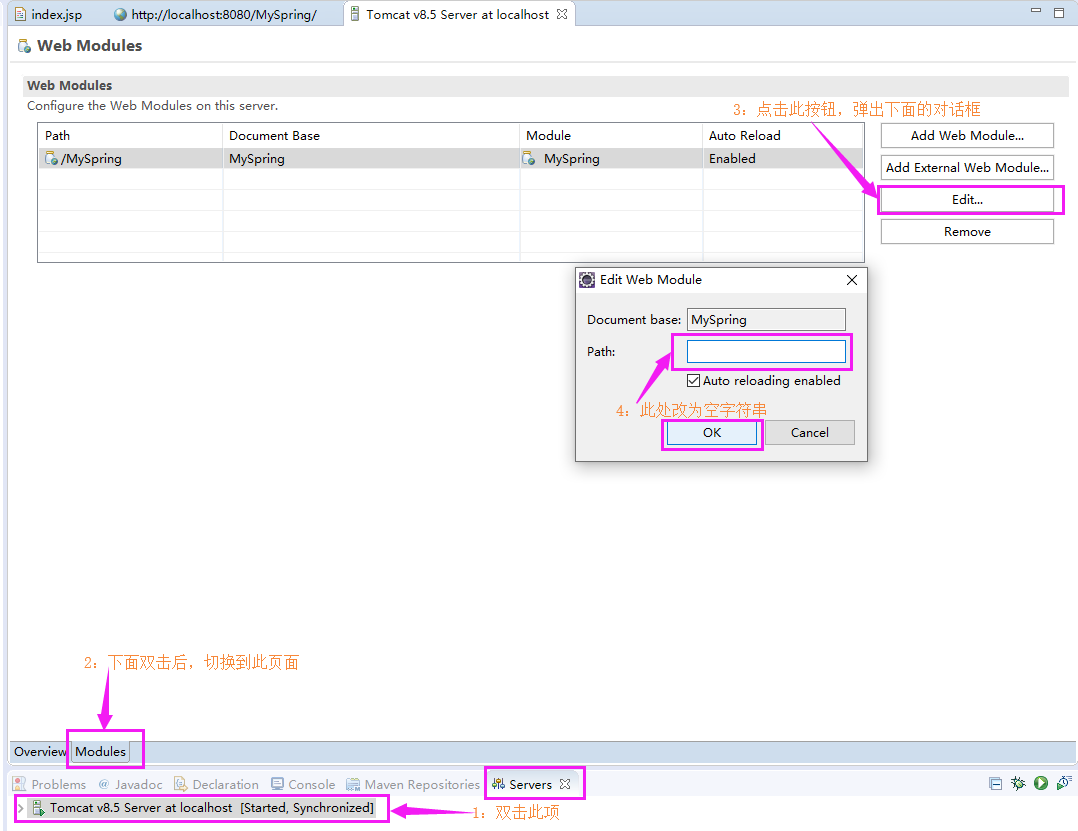The height and width of the screenshot is (831, 1078).
Task: Switch to the Modules tab
Action: click(100, 751)
